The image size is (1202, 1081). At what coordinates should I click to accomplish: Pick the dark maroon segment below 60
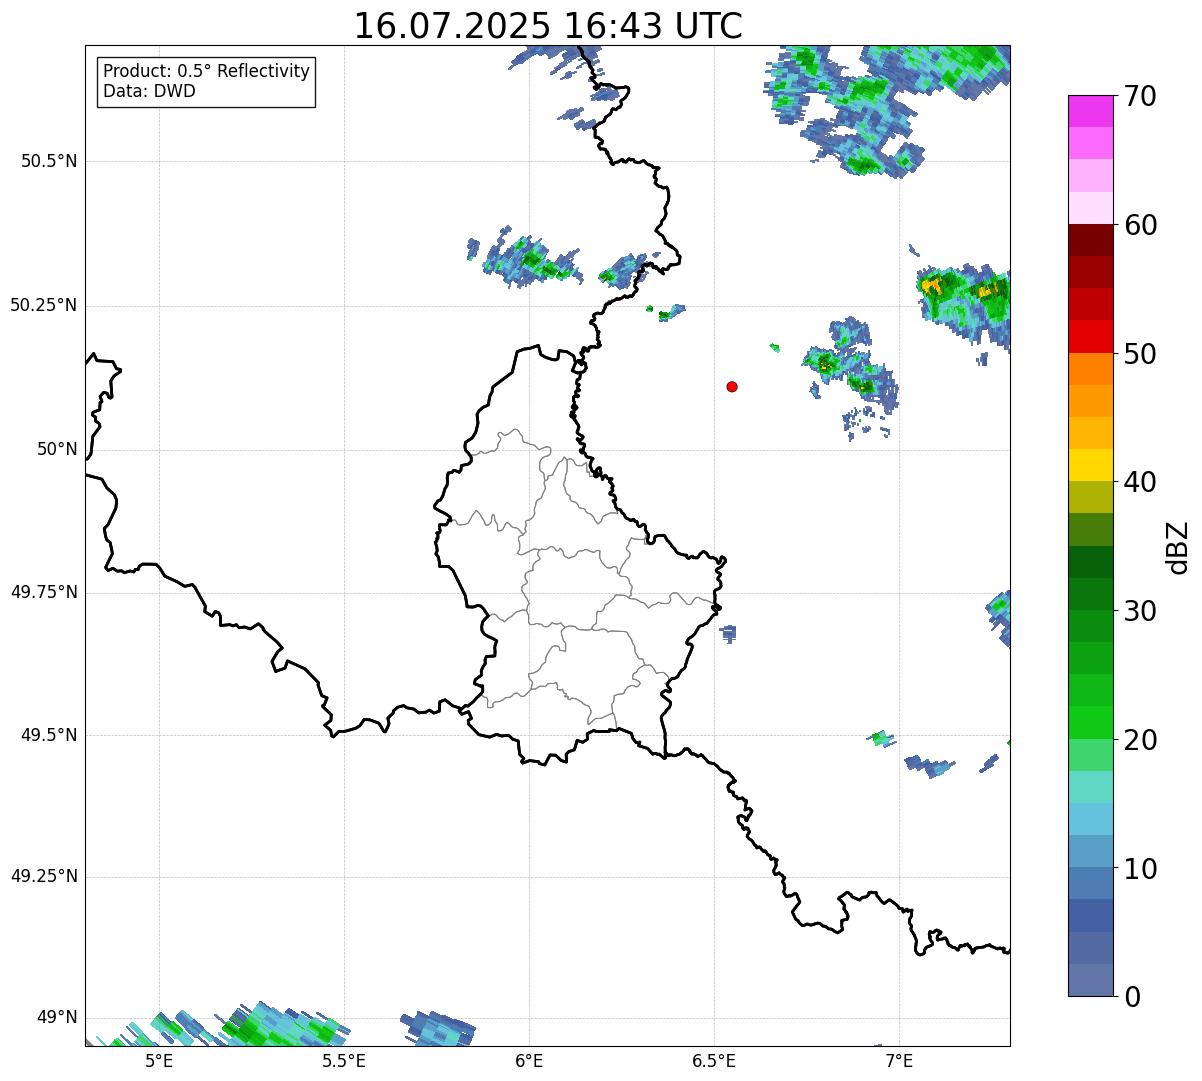(x=1090, y=240)
